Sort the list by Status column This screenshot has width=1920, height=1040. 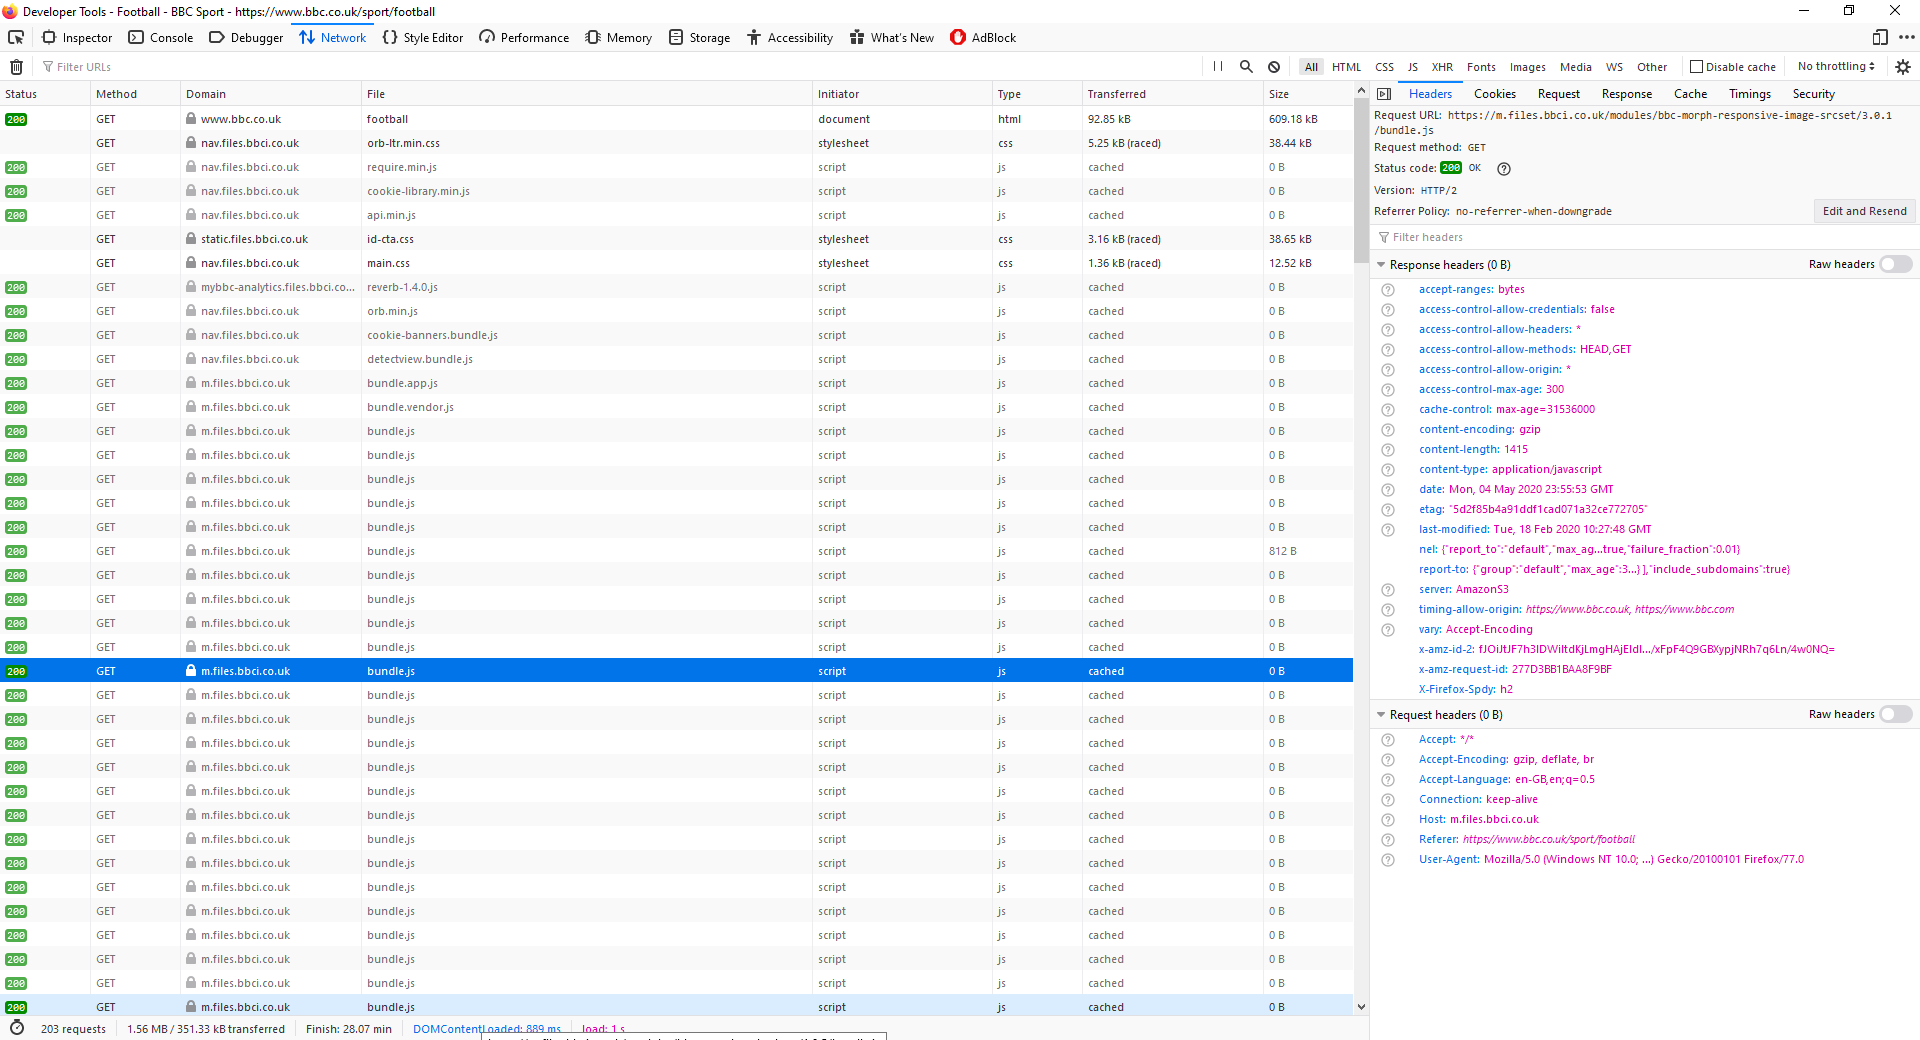click(45, 94)
